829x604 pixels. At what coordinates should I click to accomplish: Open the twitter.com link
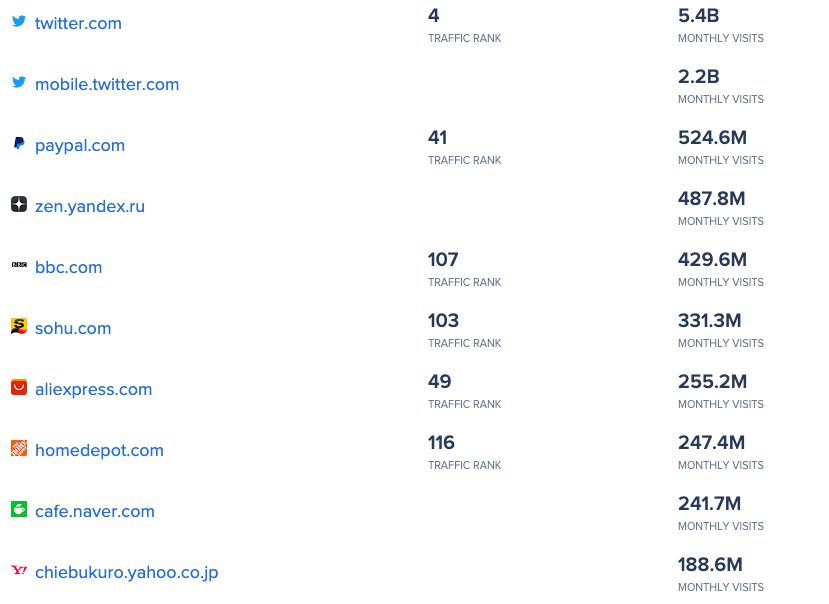coord(78,24)
